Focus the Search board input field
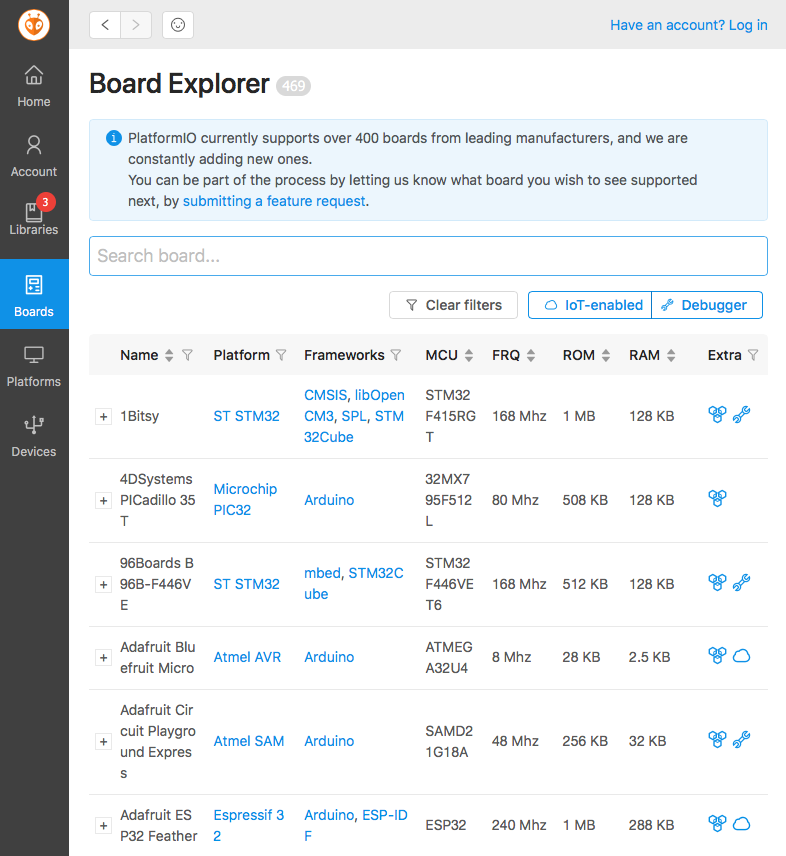 (x=428, y=256)
